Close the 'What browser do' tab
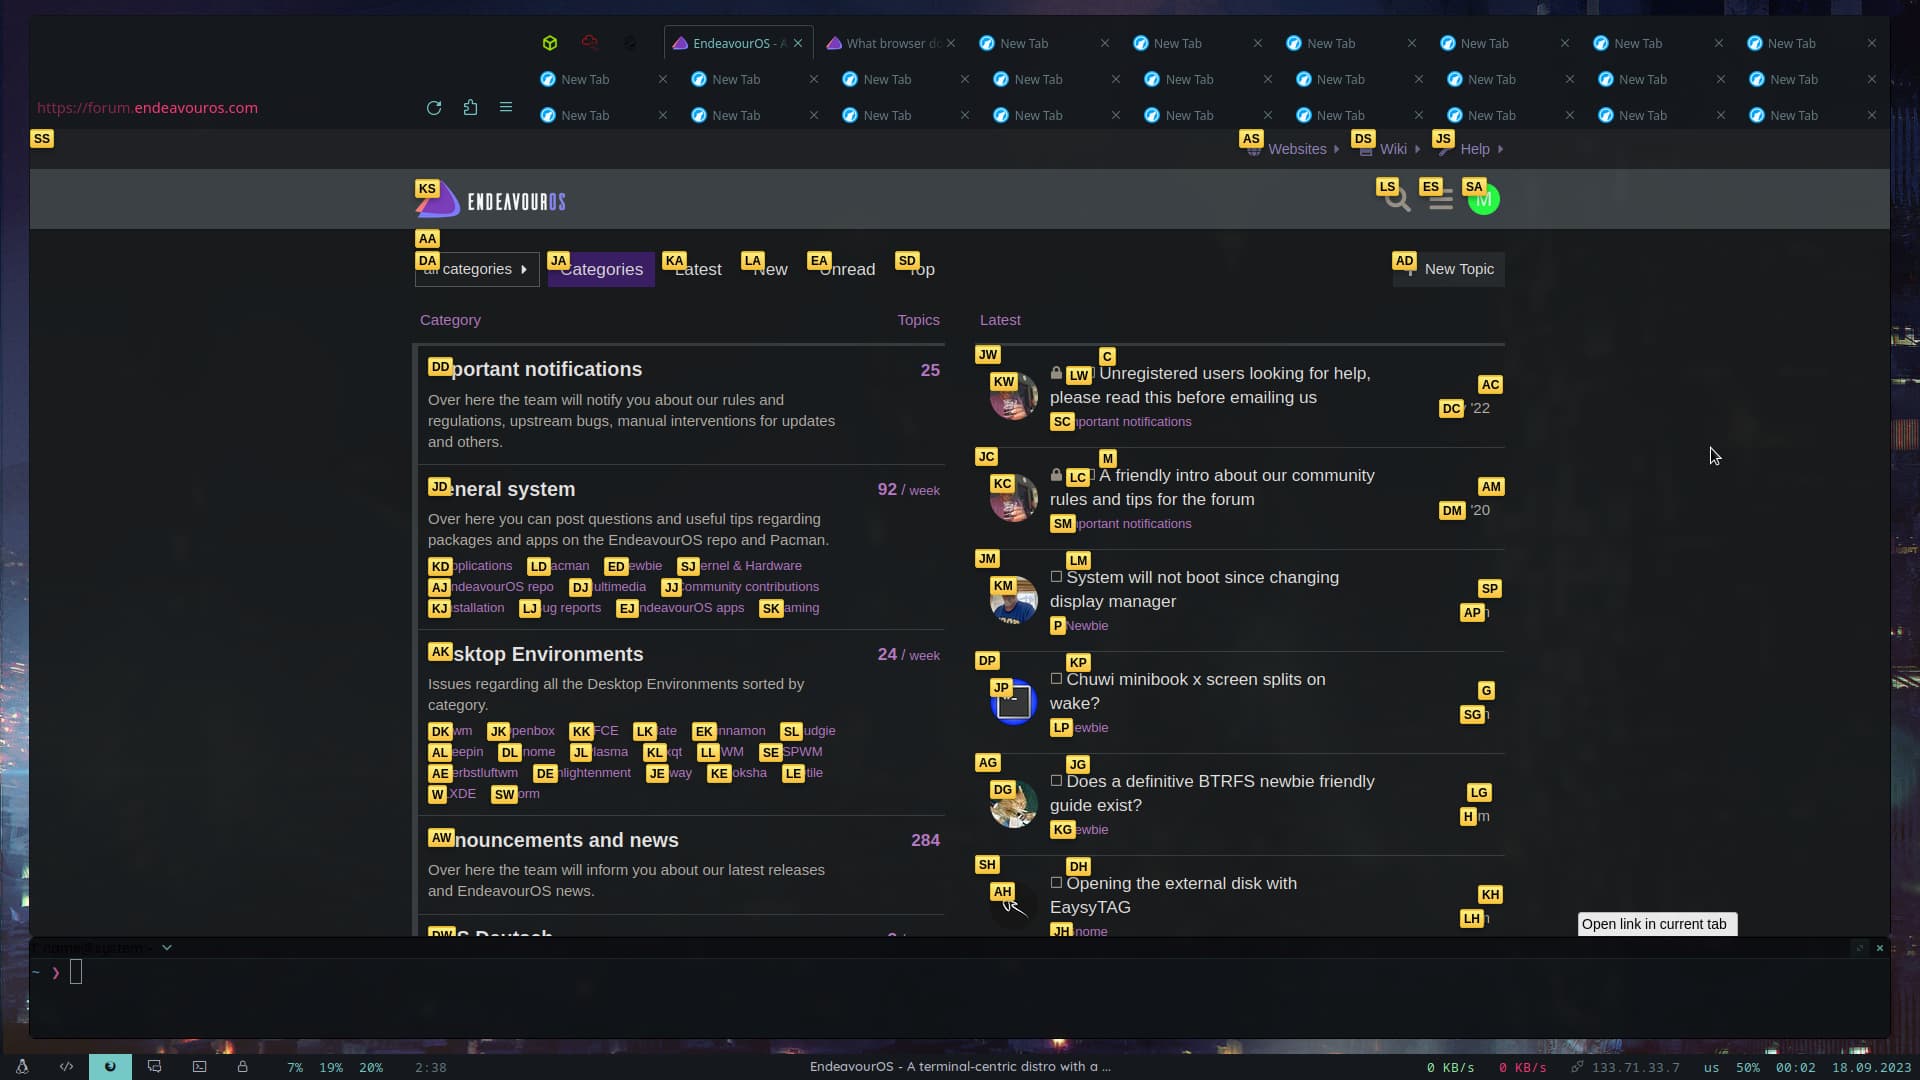 coord(951,43)
